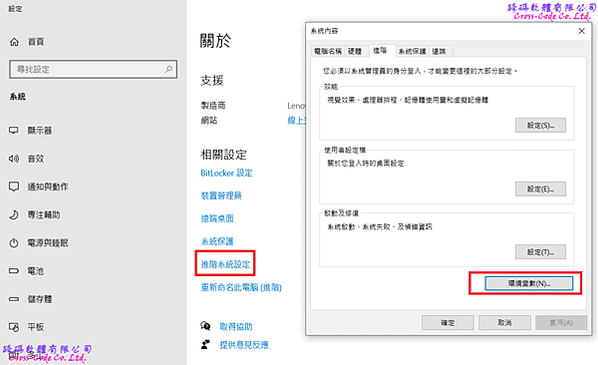Click the User Profiles Settings (設定(E)) button
Screen dimensions: 598x365
pyautogui.click(x=540, y=189)
